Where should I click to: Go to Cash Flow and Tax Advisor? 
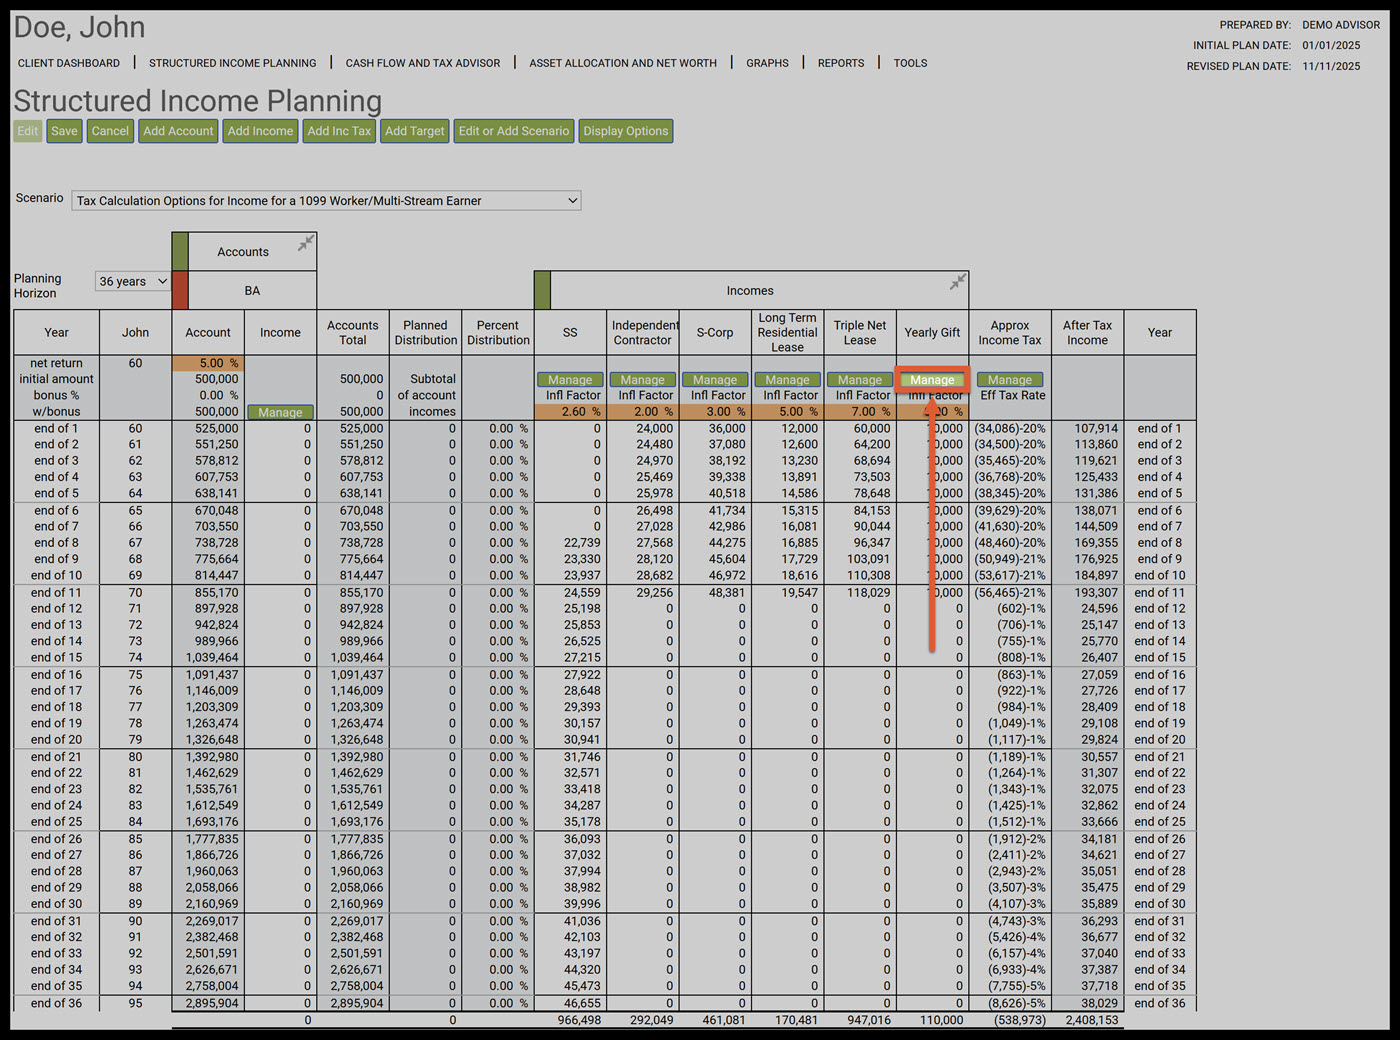(423, 63)
